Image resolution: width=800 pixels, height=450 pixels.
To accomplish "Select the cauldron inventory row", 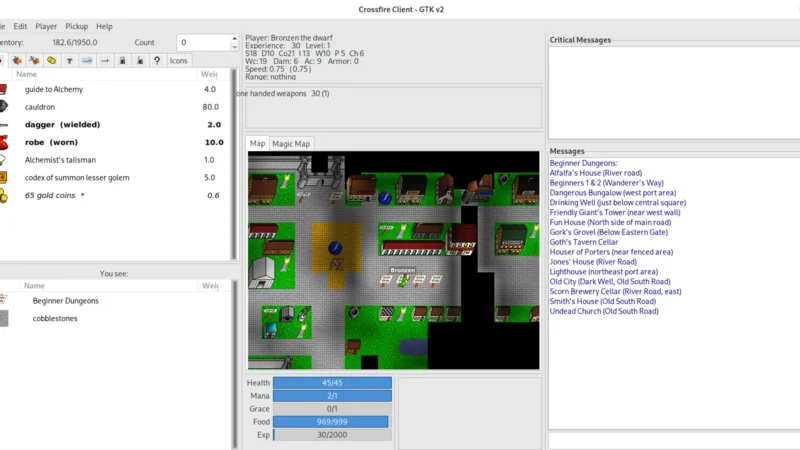I will coord(115,107).
